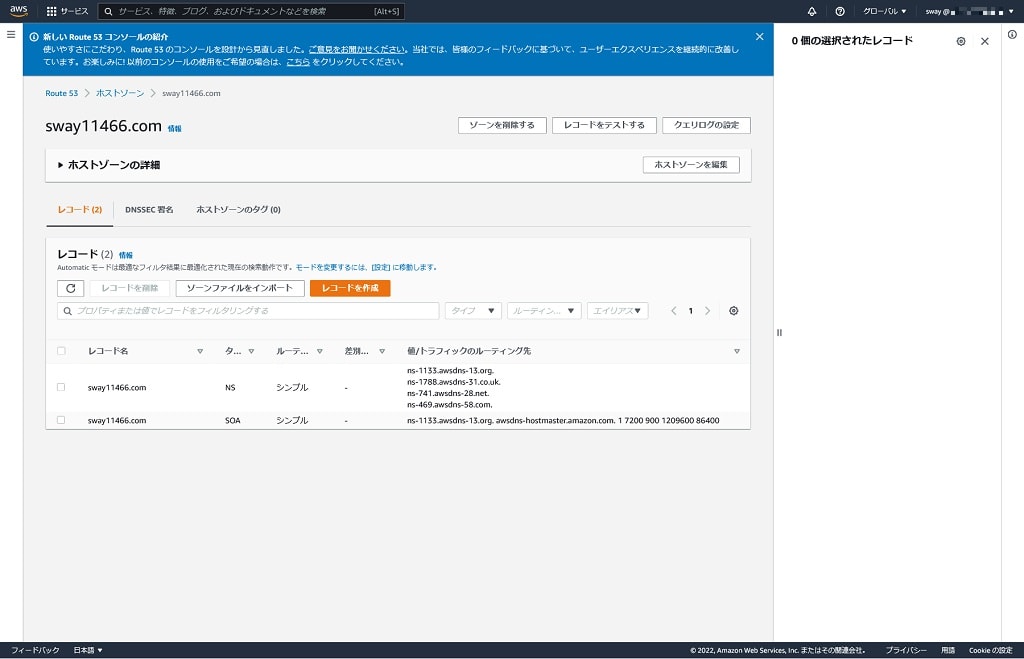
Task: Click the SOA type cell
Action: coord(232,421)
